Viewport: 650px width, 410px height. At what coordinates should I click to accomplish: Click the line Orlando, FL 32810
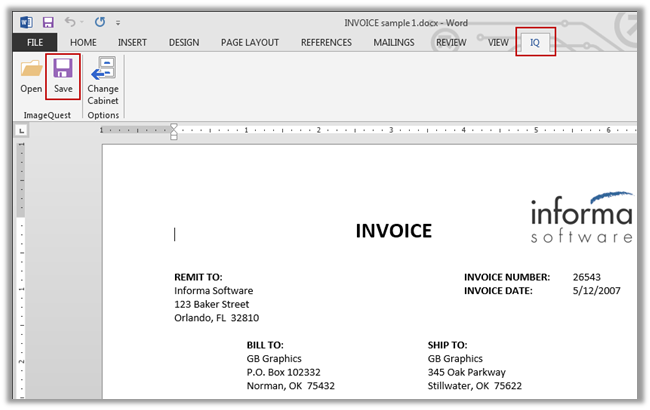coord(216,318)
